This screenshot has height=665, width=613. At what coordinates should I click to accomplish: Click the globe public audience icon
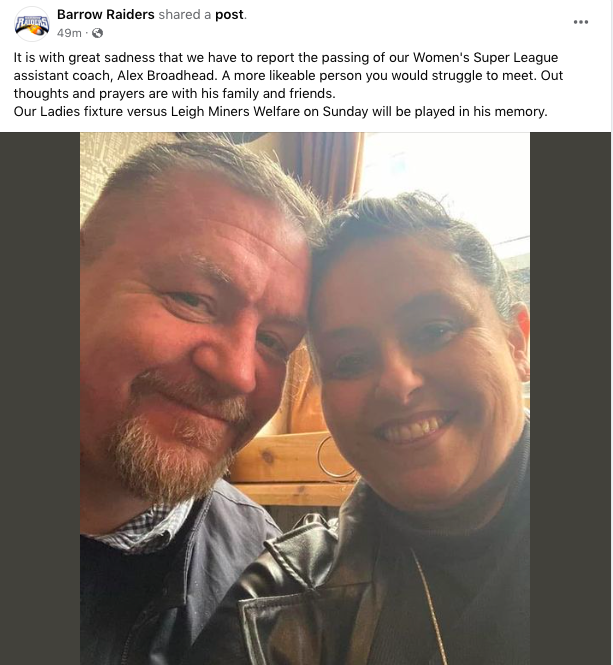(x=98, y=33)
